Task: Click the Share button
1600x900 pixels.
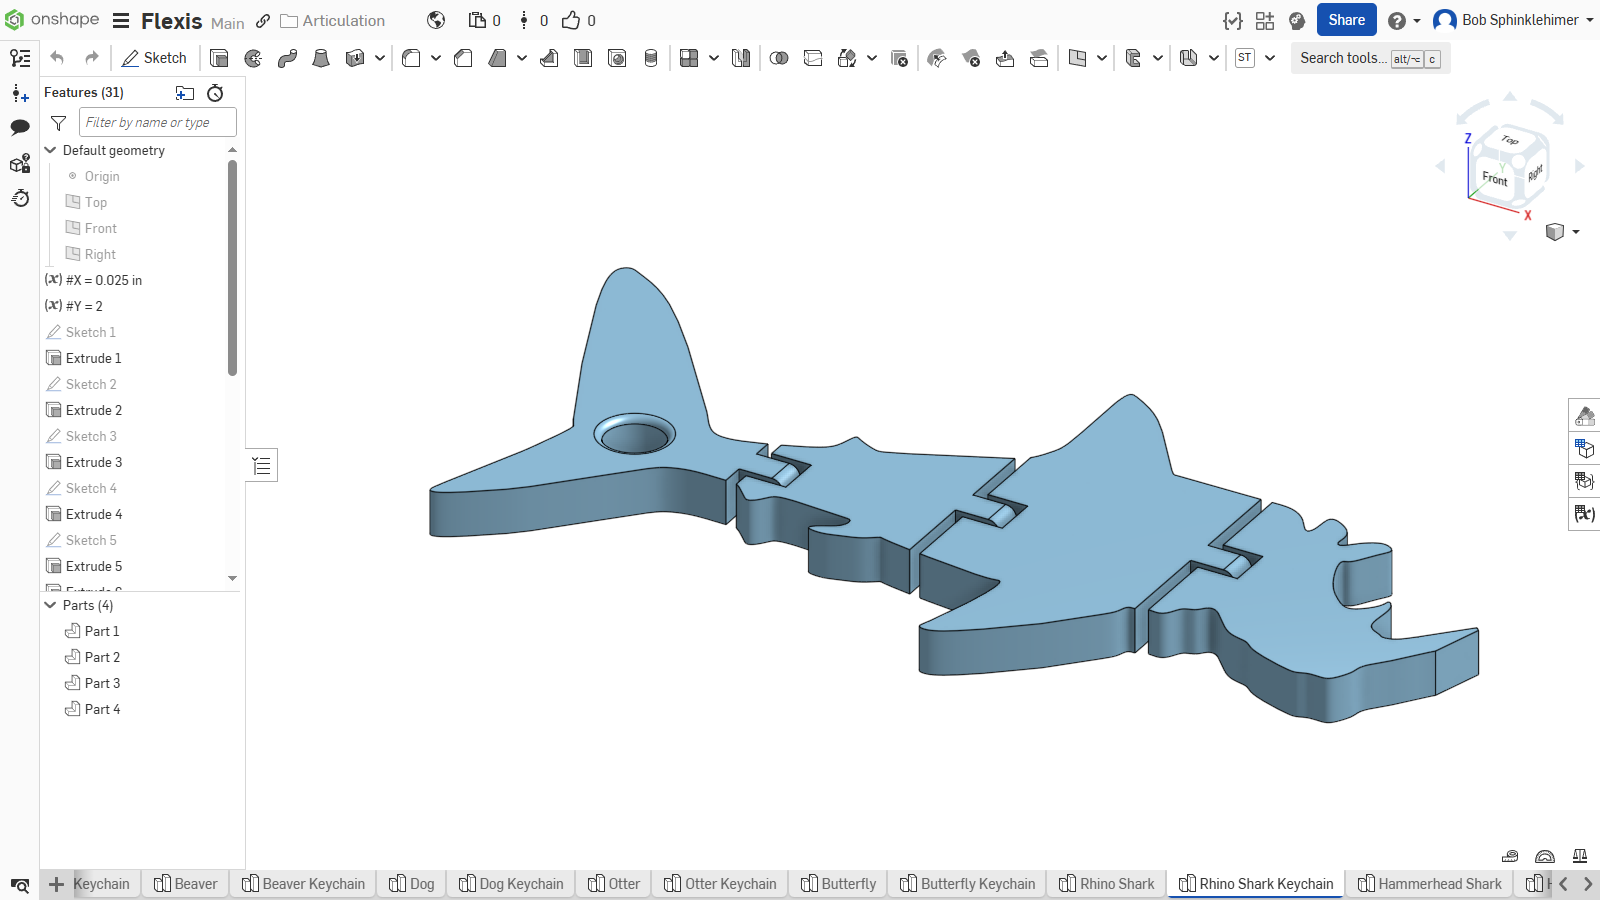Action: point(1346,20)
